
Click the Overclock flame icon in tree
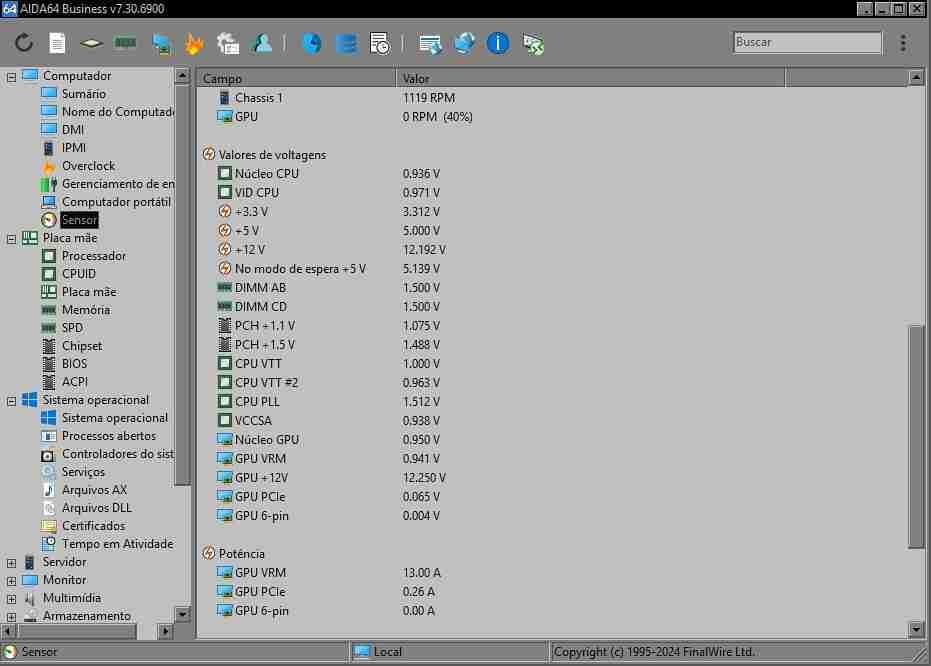49,166
